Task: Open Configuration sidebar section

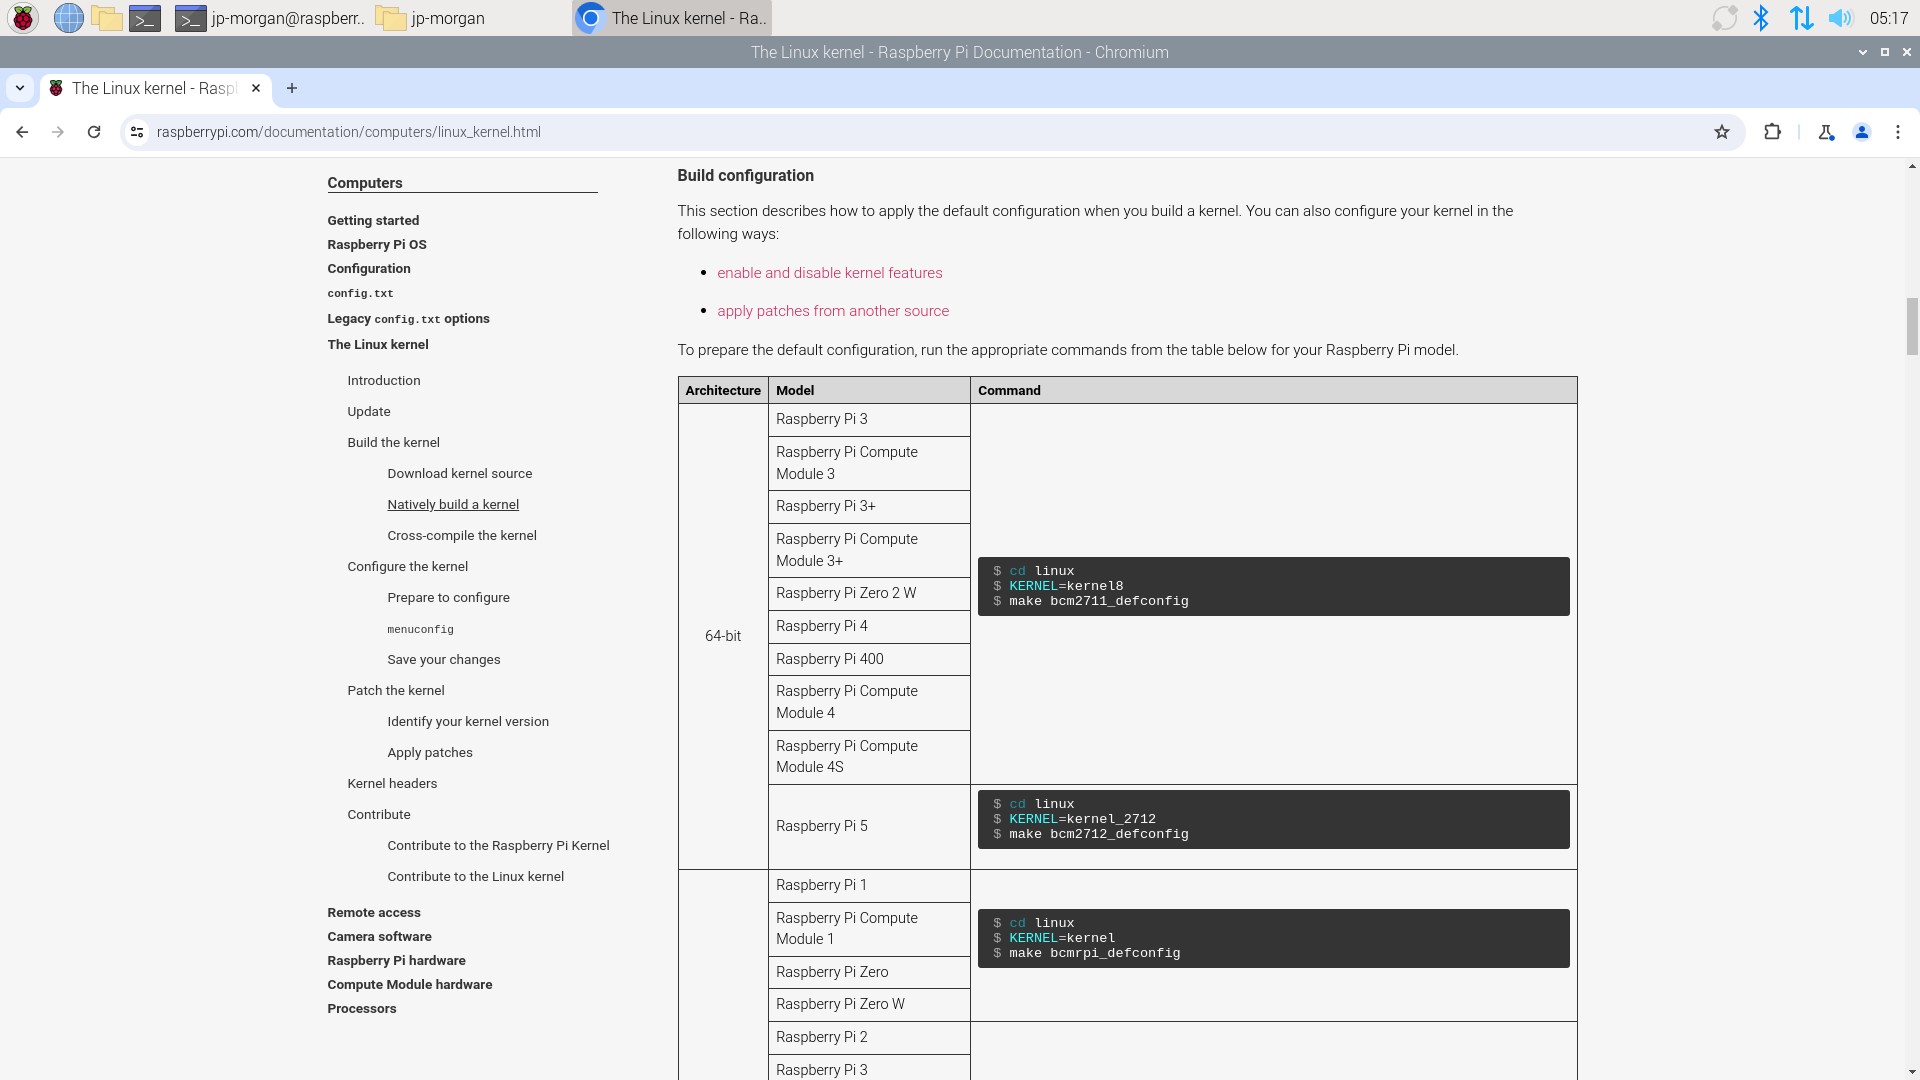Action: tap(369, 269)
